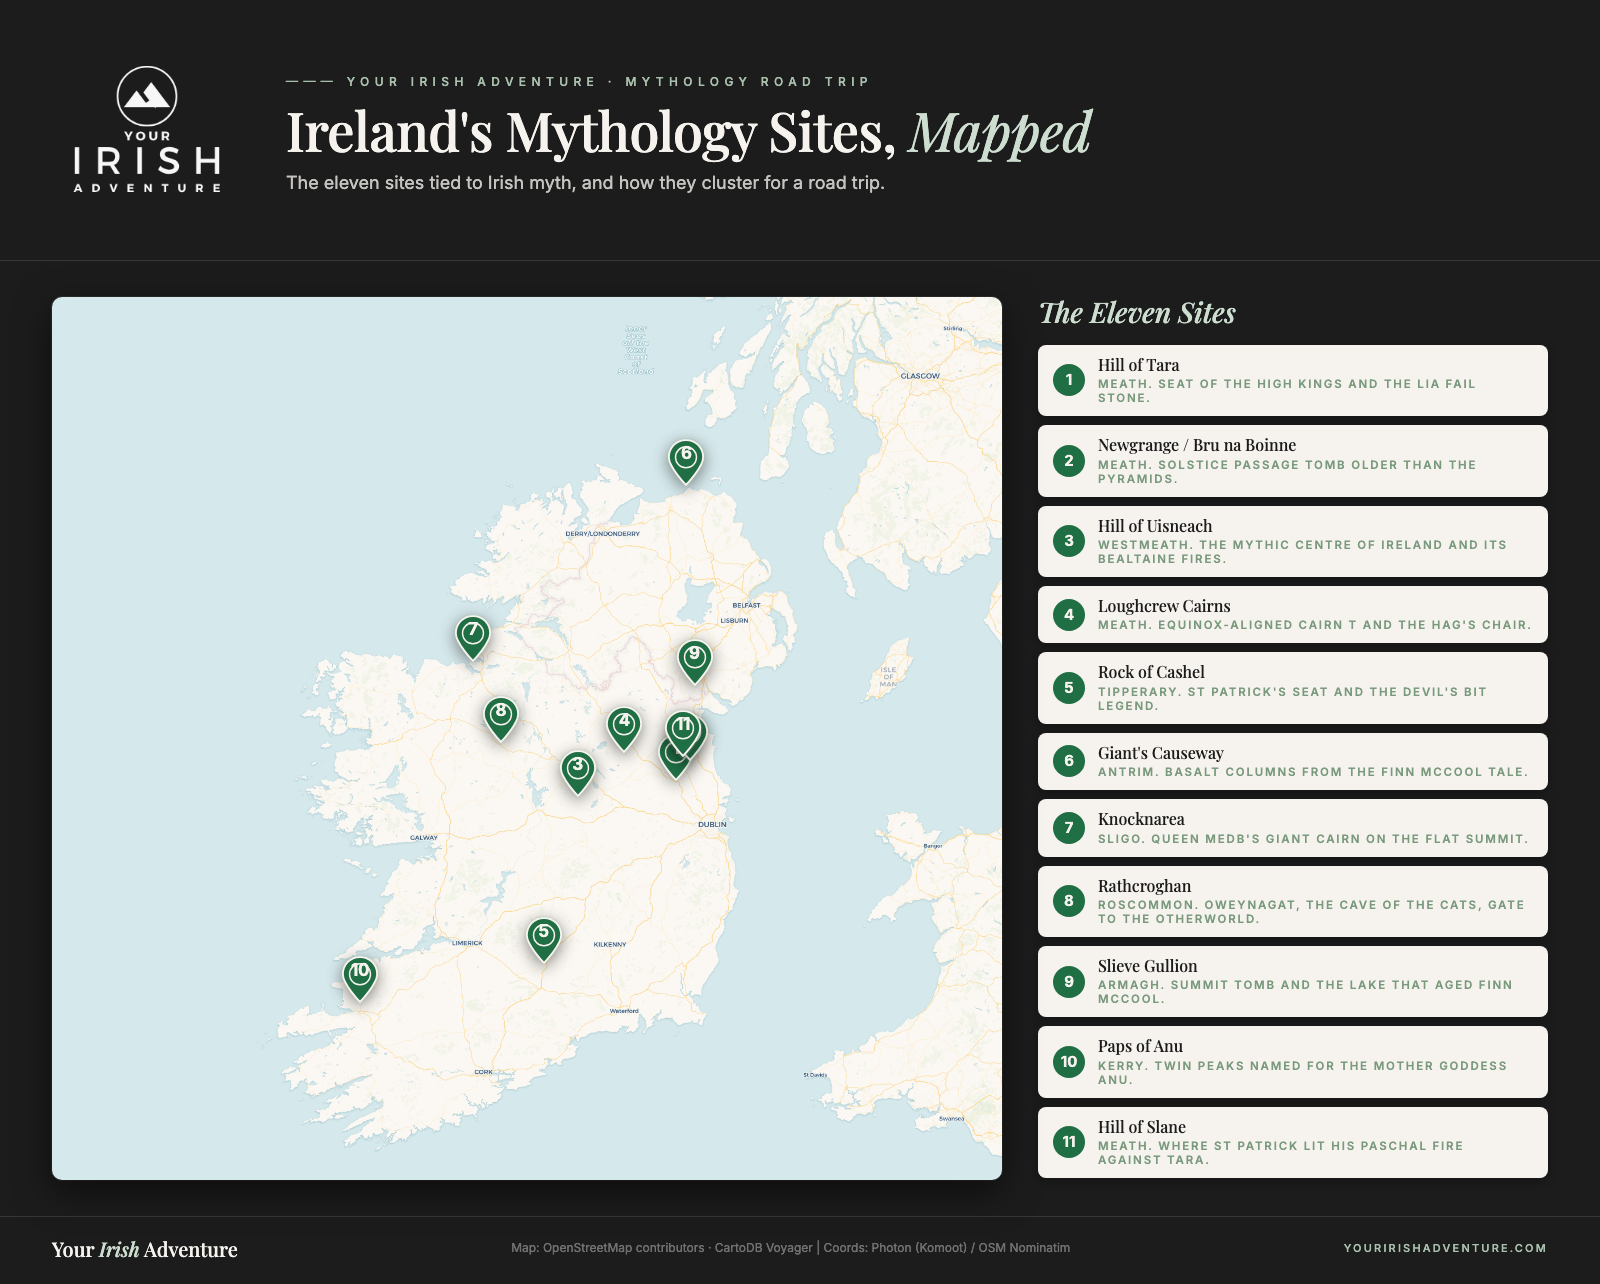Click the DERRY/LONDONDERRY map label

pyautogui.click(x=602, y=534)
